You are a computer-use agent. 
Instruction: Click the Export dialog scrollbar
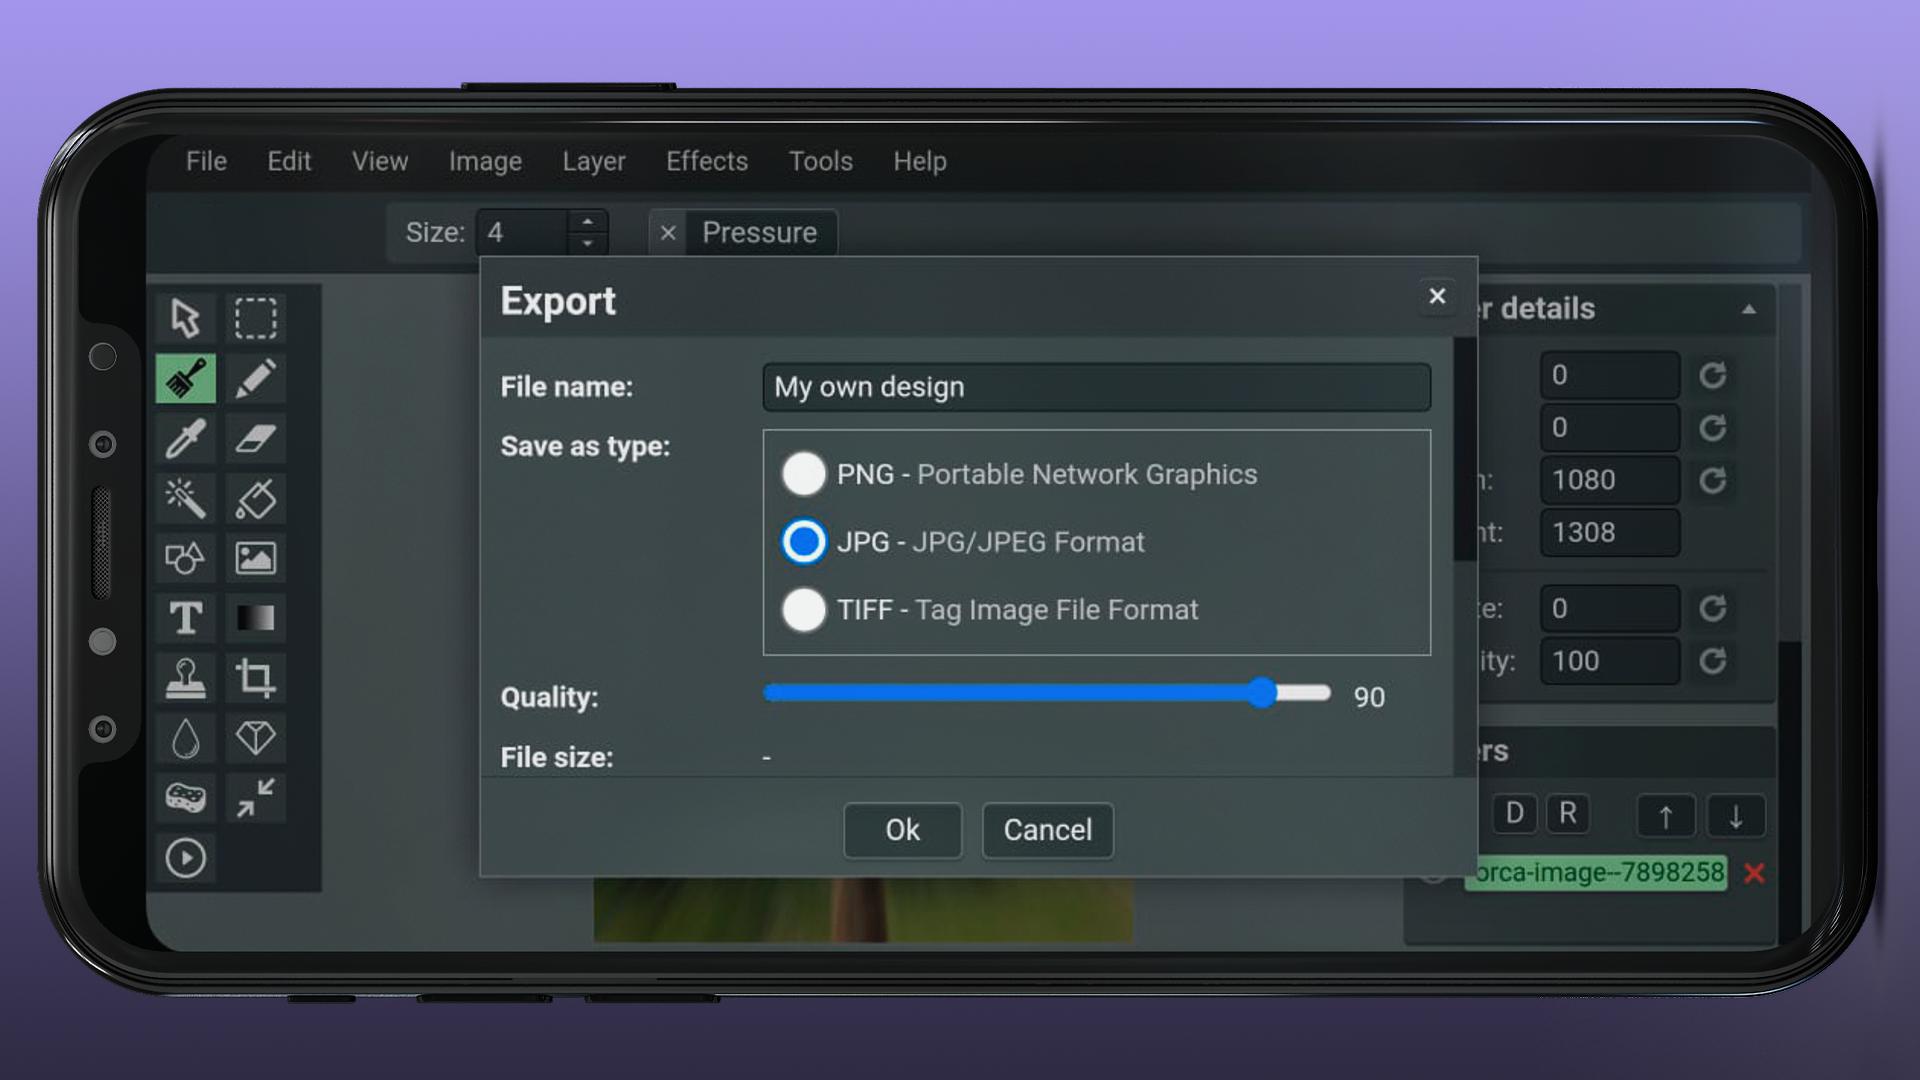pyautogui.click(x=1465, y=450)
